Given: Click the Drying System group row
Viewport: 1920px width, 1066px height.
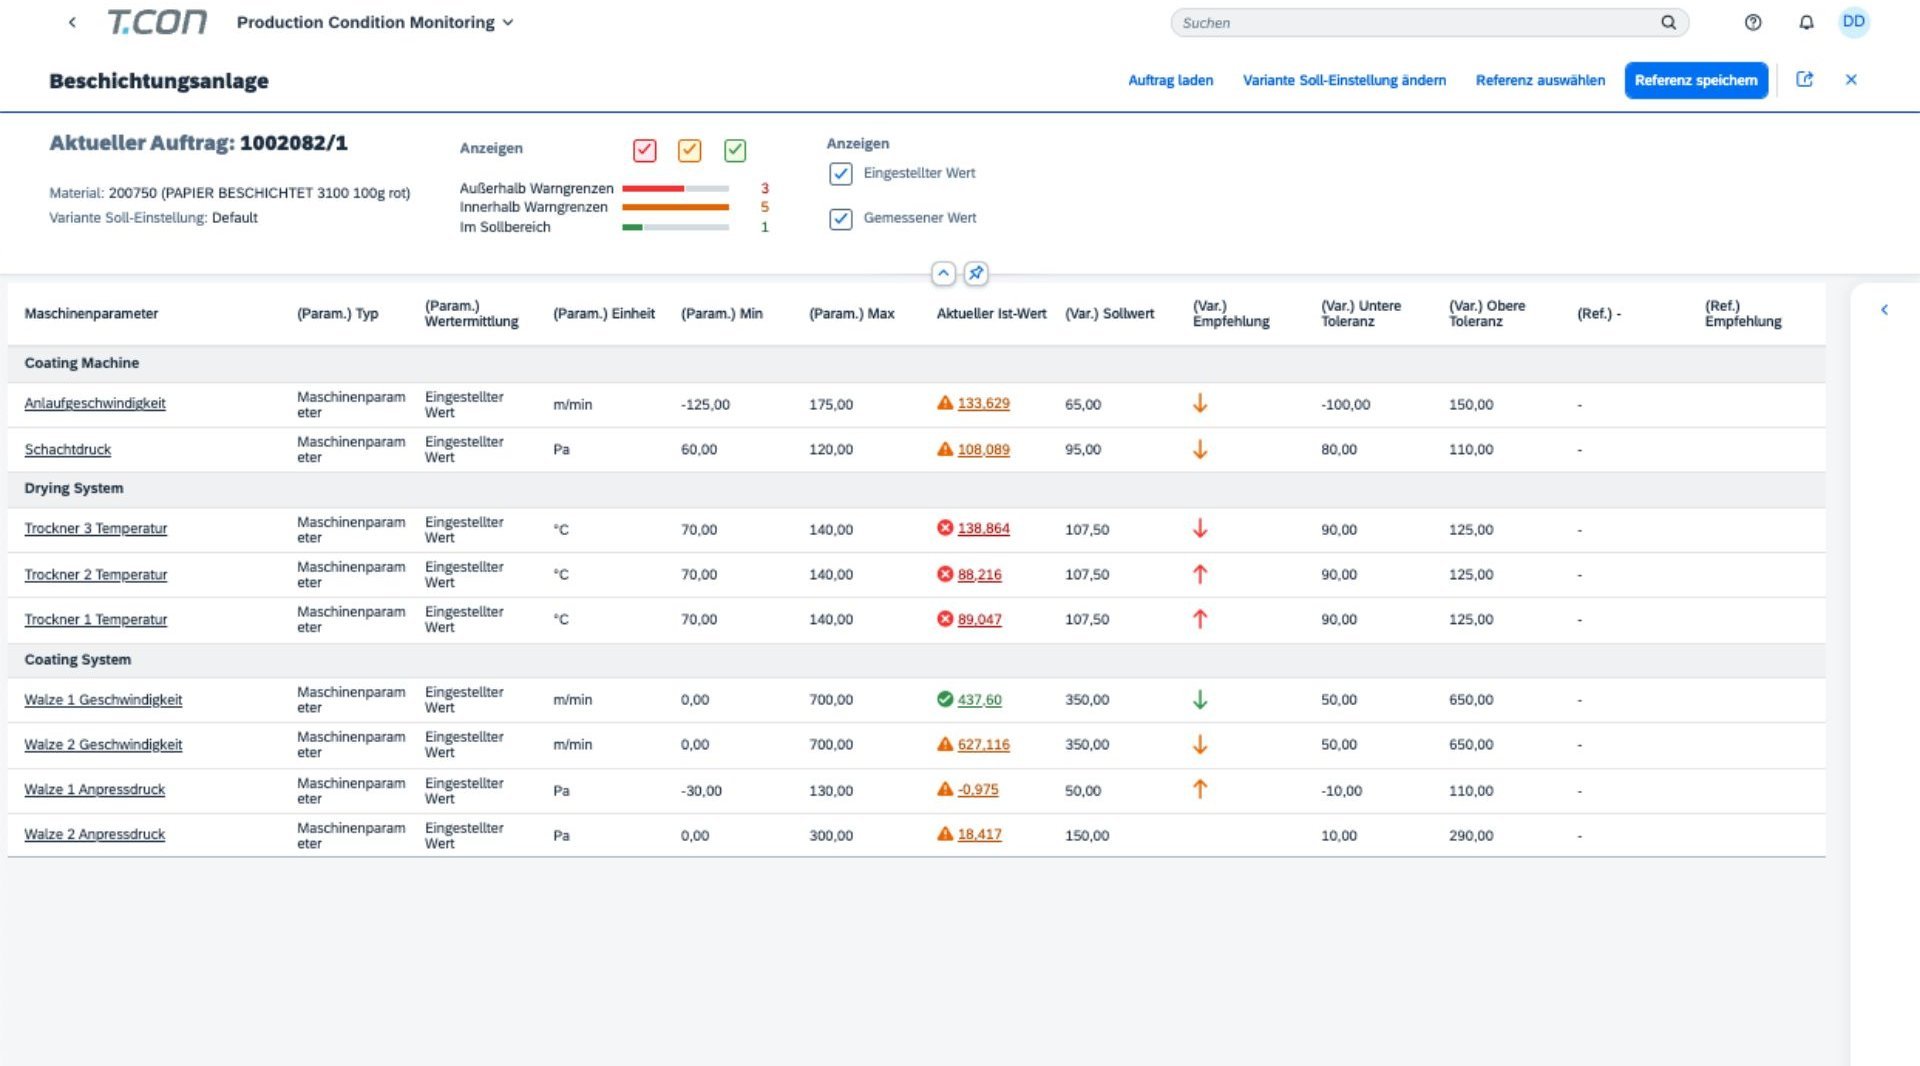Looking at the screenshot, I should click(916, 488).
